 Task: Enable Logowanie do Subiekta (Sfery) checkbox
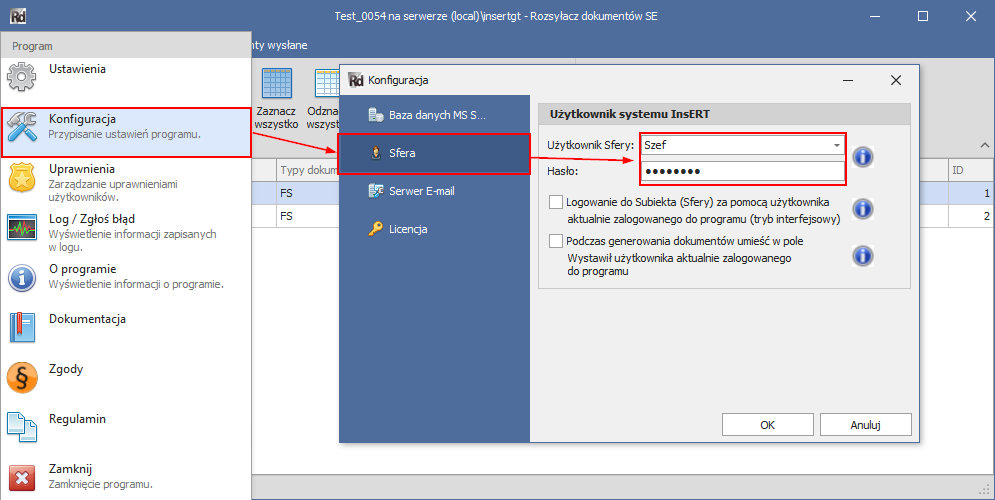556,202
